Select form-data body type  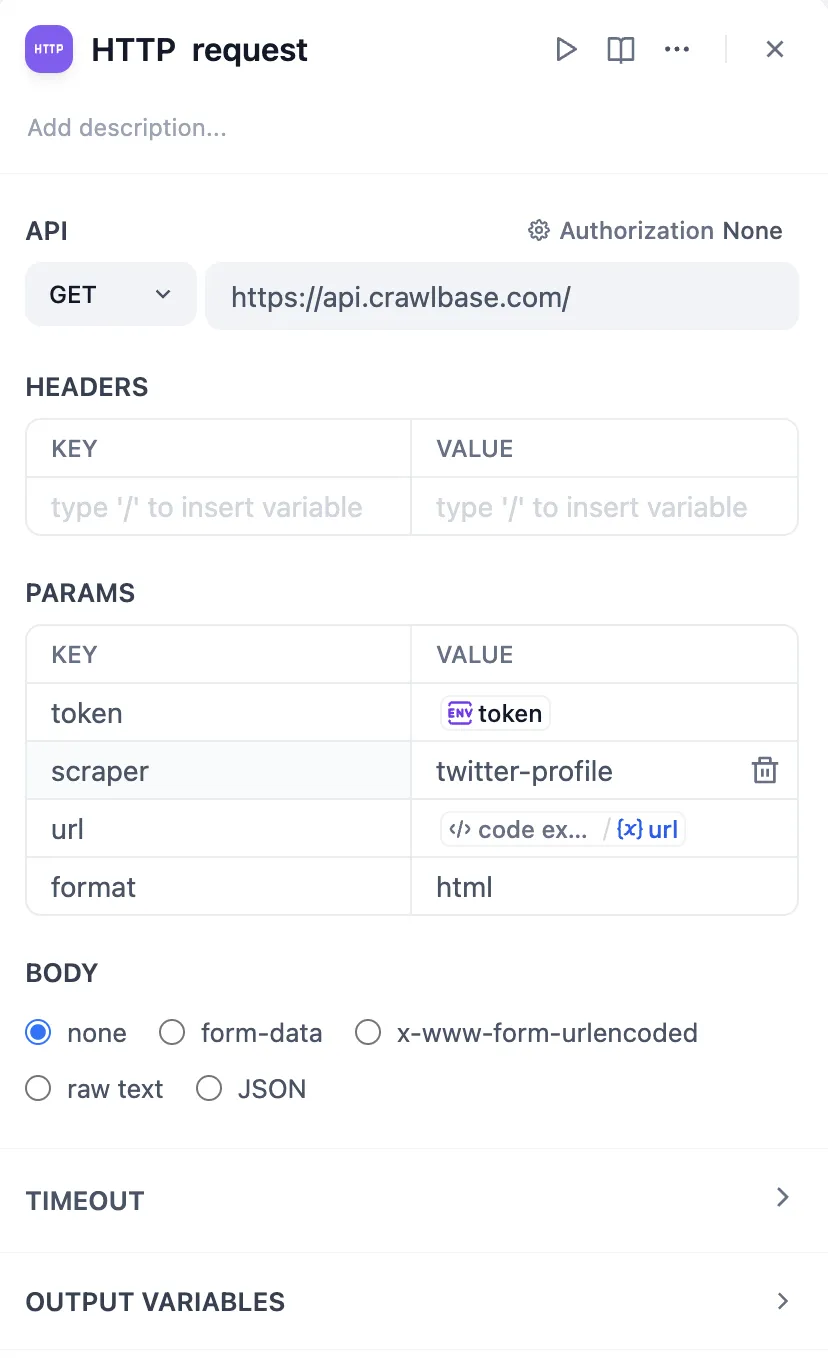[173, 1033]
